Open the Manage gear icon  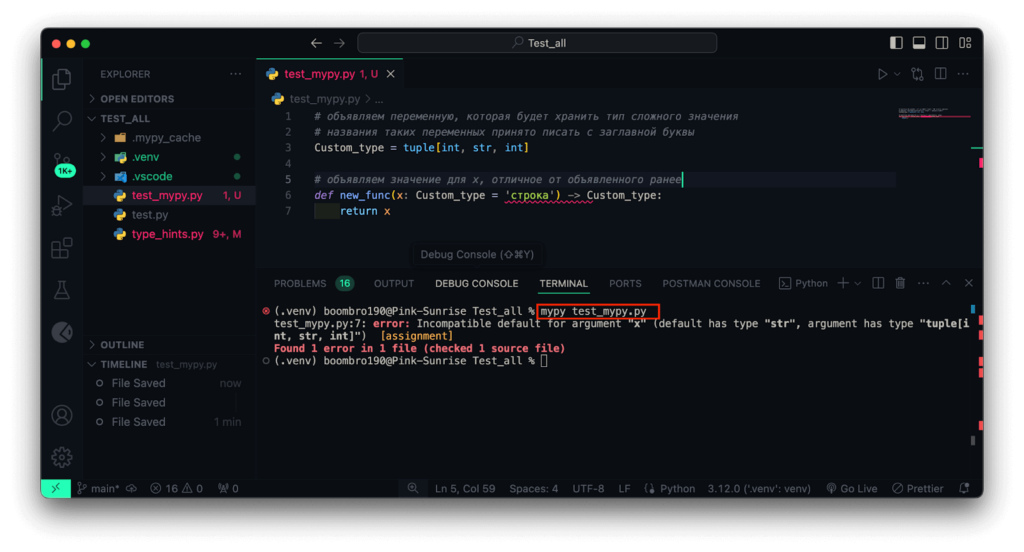coord(62,457)
